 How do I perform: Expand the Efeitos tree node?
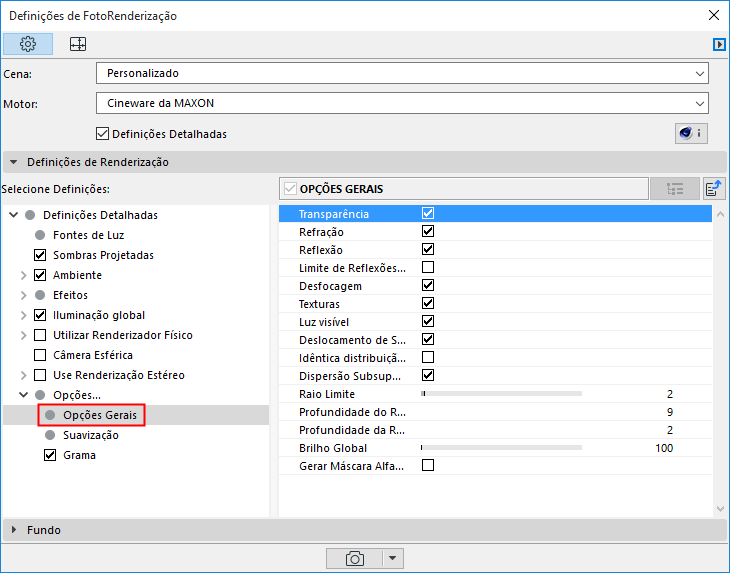point(23,295)
